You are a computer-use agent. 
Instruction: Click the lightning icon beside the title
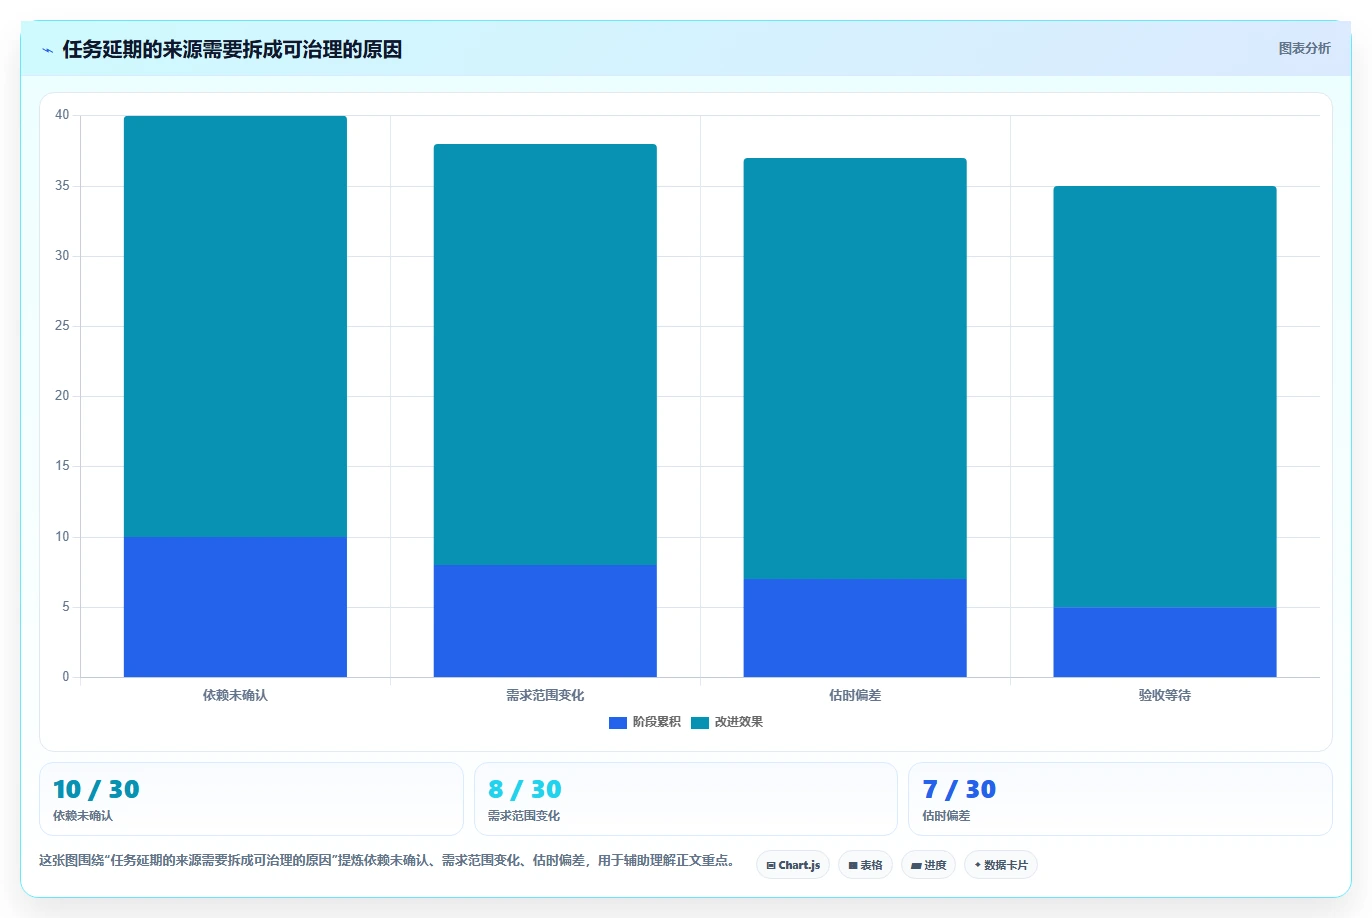click(47, 50)
